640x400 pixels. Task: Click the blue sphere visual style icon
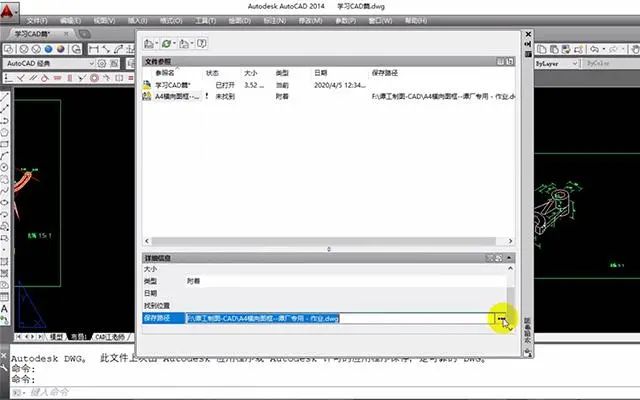click(49, 49)
